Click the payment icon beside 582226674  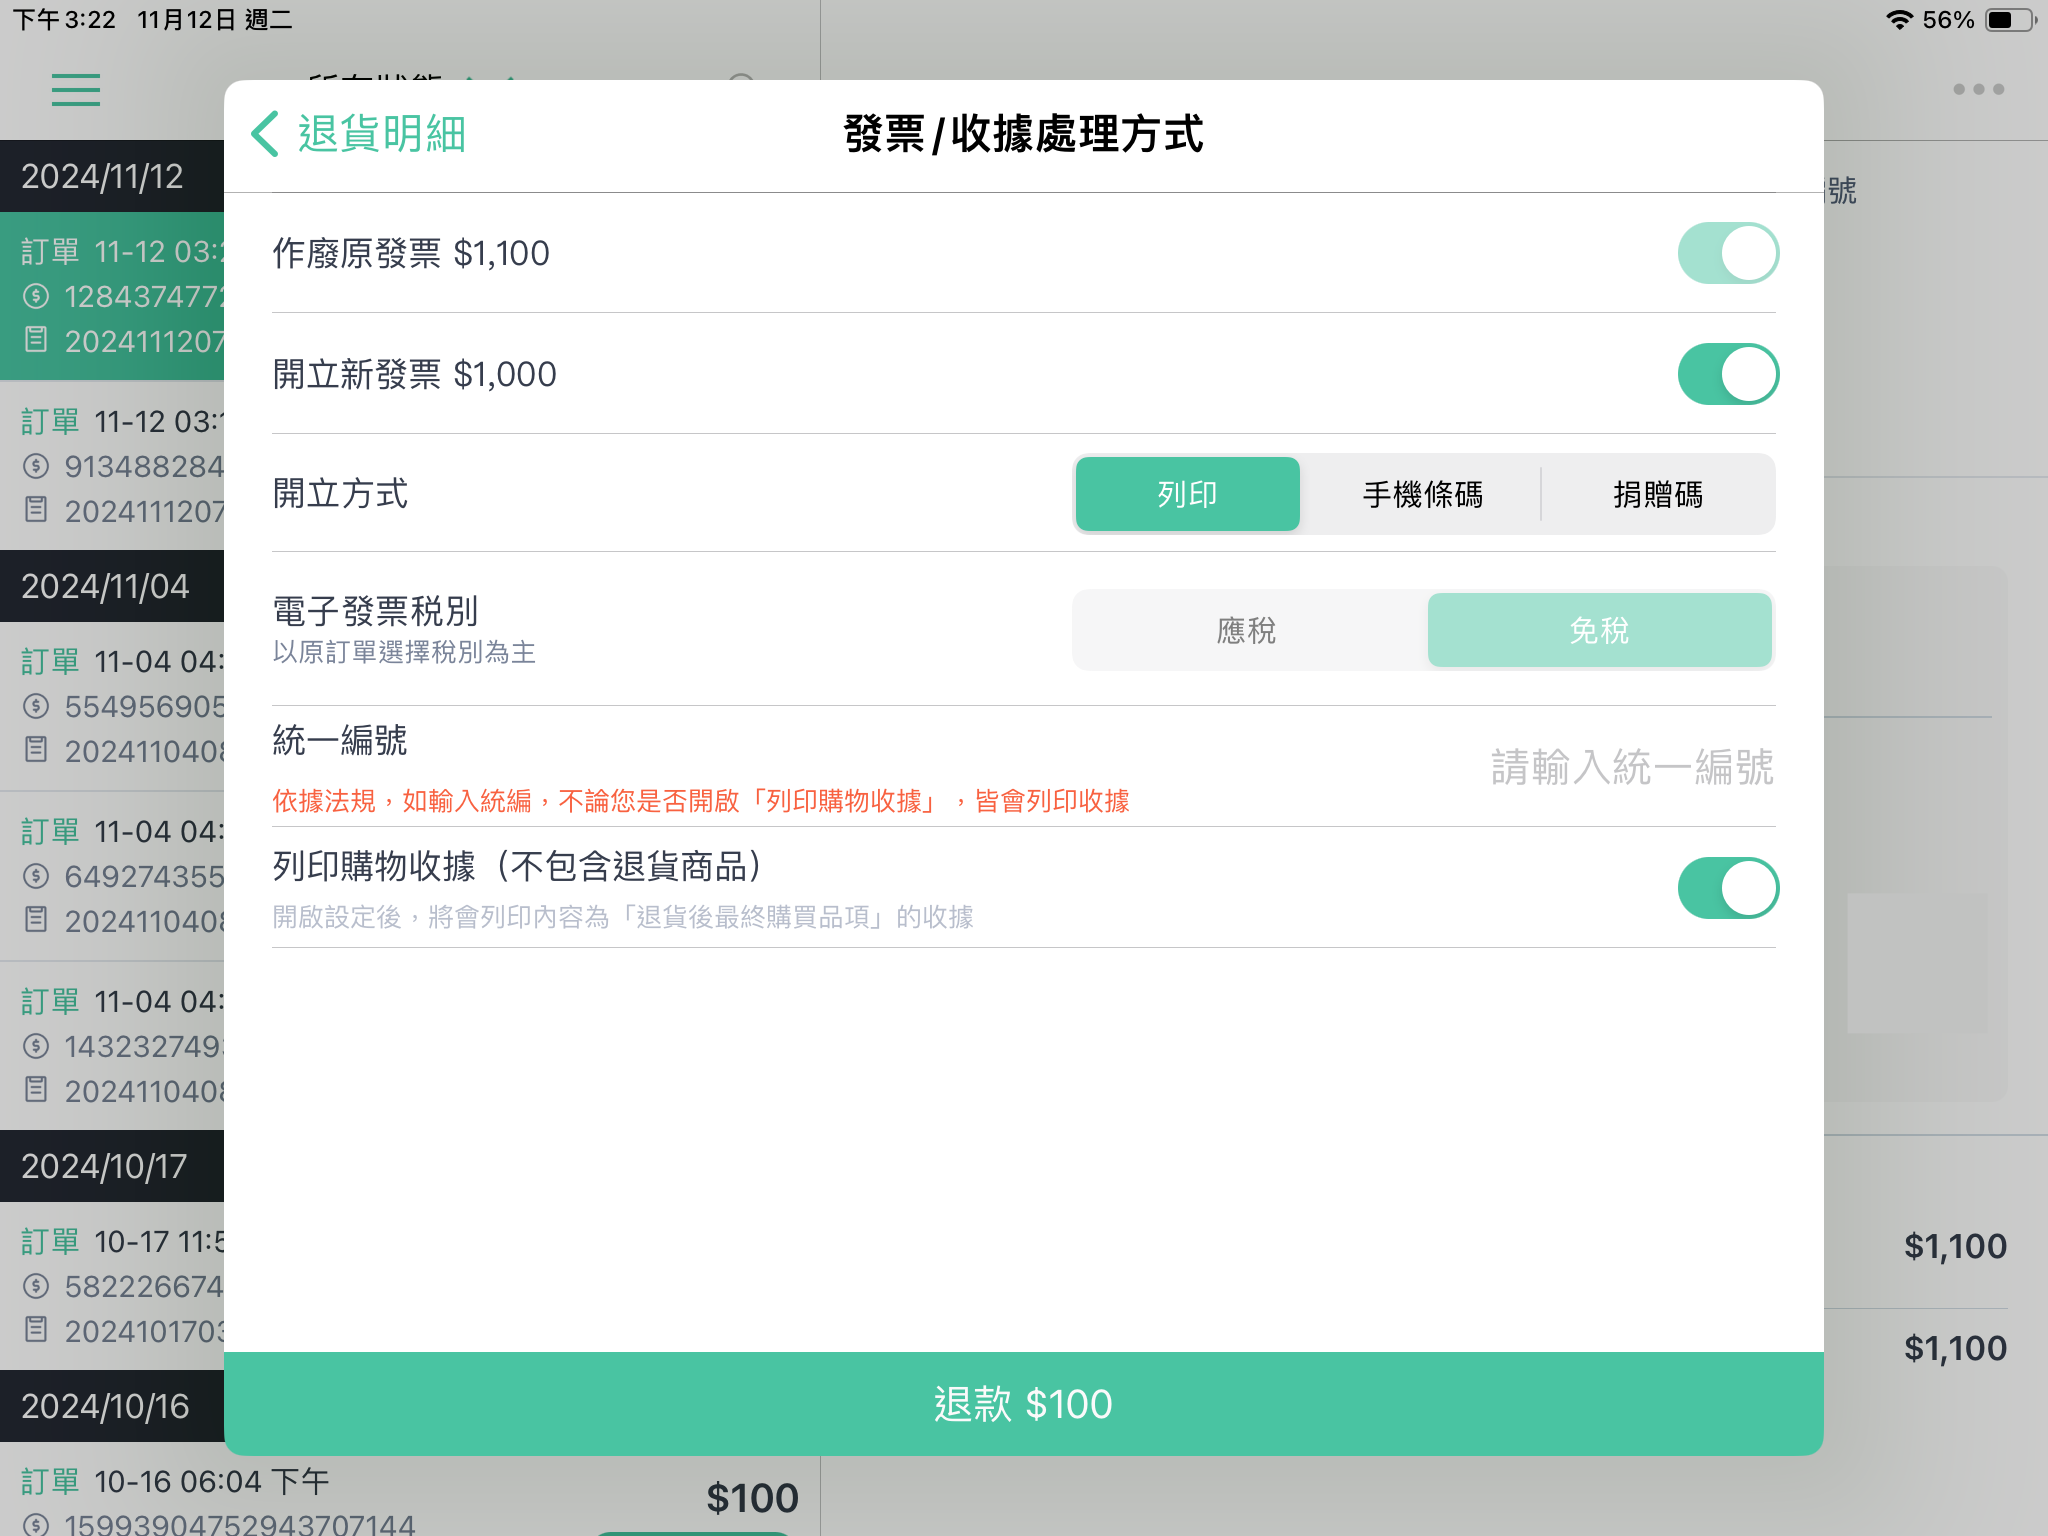point(36,1286)
